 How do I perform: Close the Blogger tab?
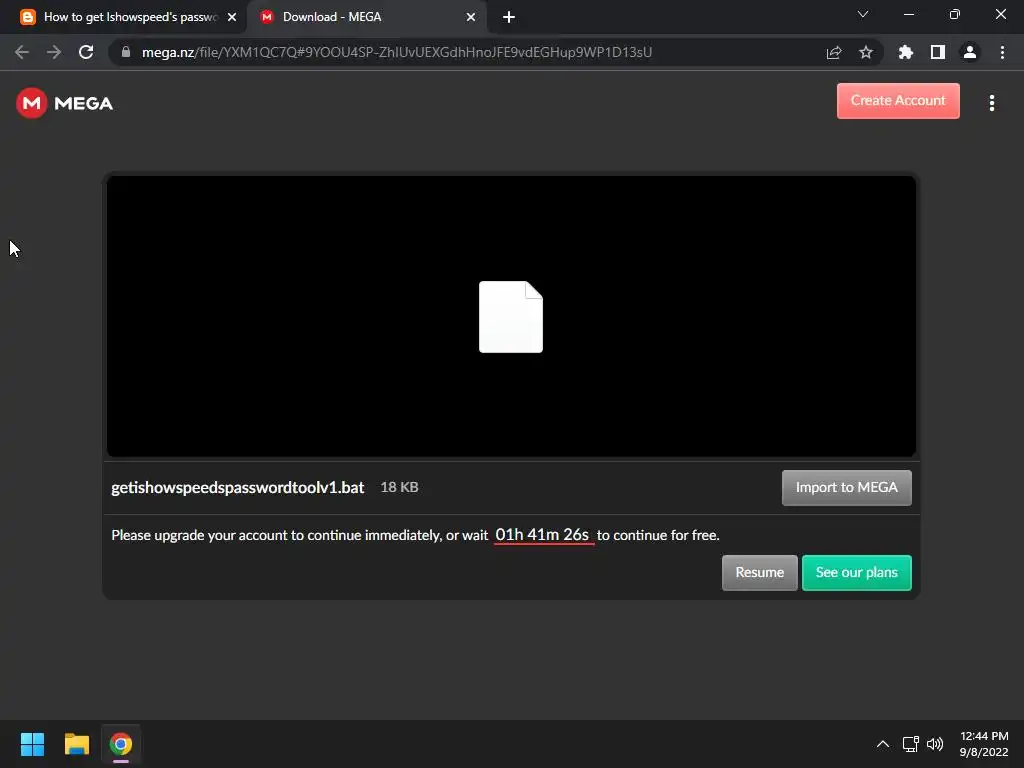tap(232, 17)
